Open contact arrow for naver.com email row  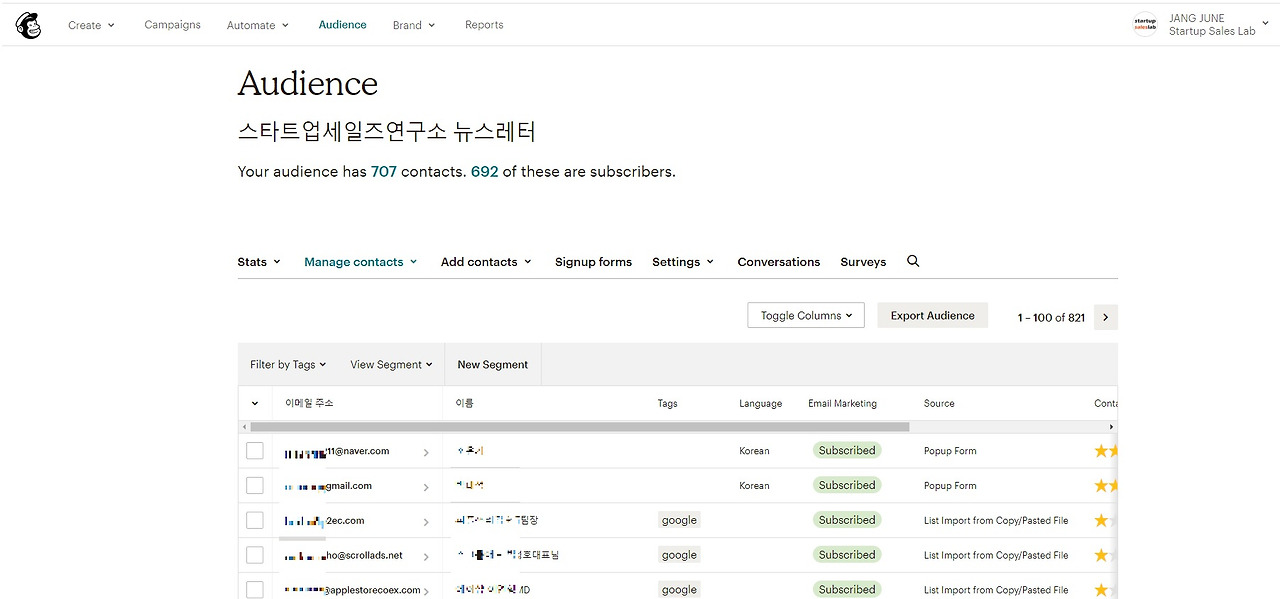point(426,452)
